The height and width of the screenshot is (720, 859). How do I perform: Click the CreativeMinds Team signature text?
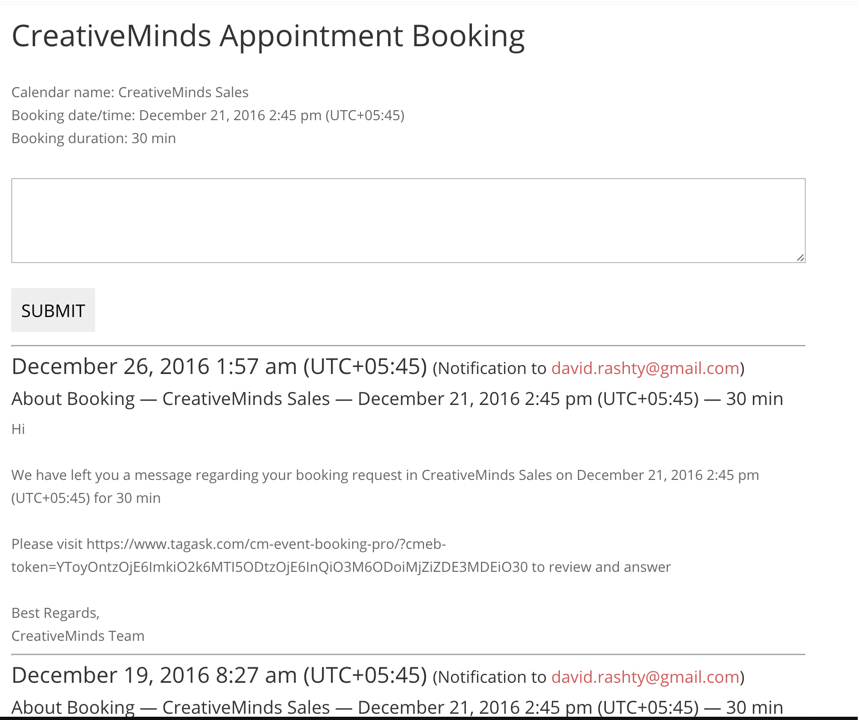(x=78, y=636)
